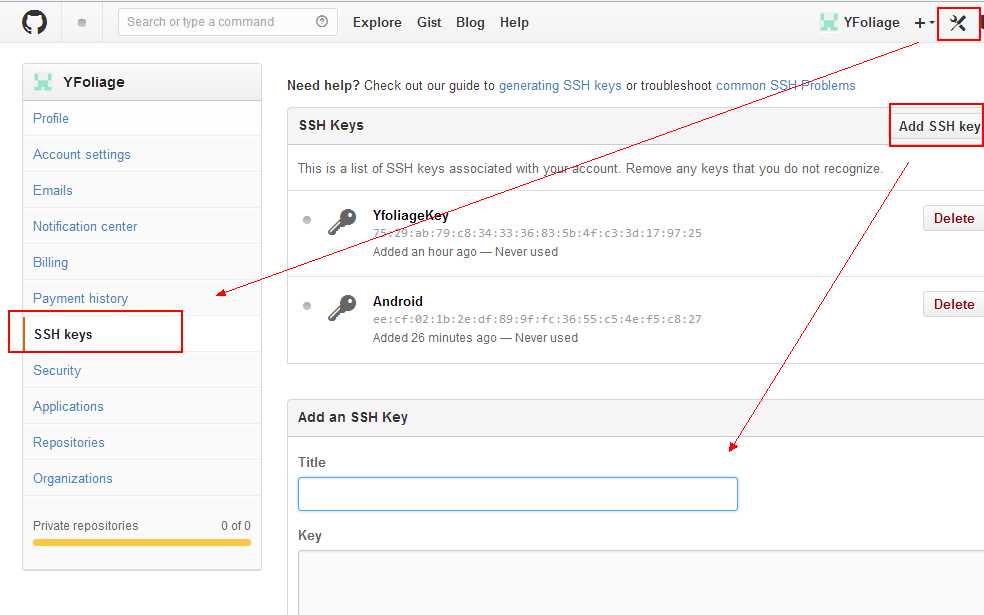Screen dimensions: 984x615
Task: Click the key icon beside YfoliageKey
Action: tap(342, 222)
